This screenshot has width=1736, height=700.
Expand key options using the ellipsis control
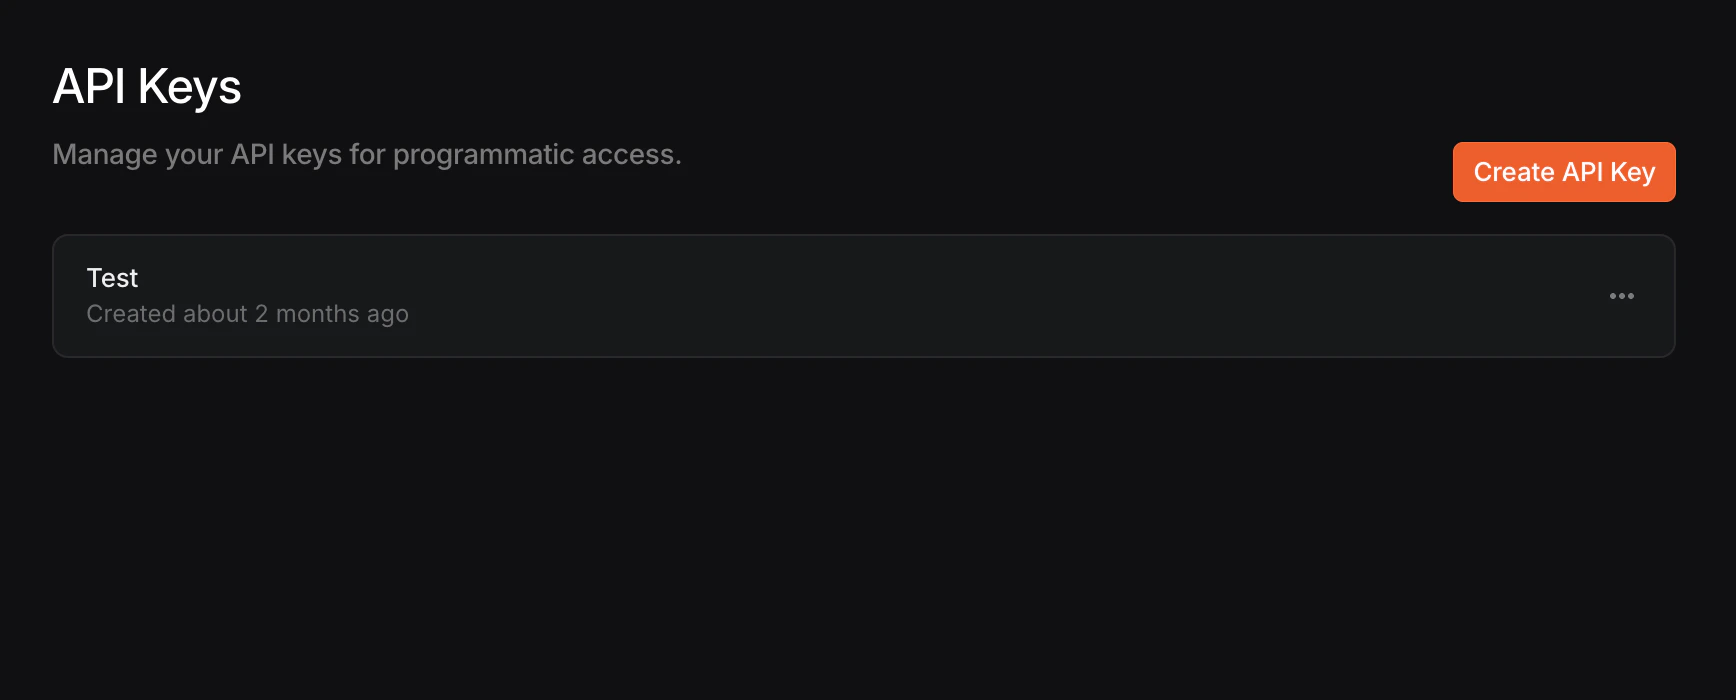pos(1622,296)
